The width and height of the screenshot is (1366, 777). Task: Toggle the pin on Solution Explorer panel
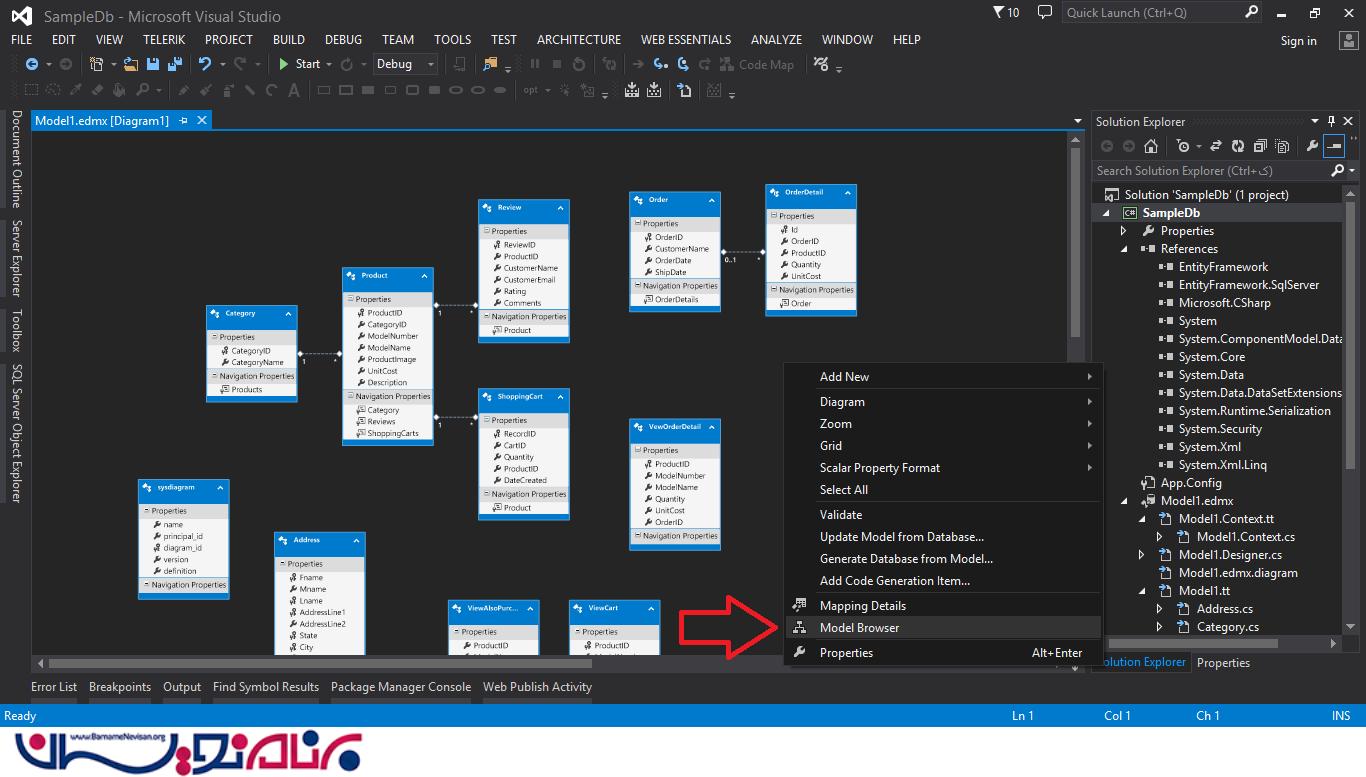[1331, 121]
